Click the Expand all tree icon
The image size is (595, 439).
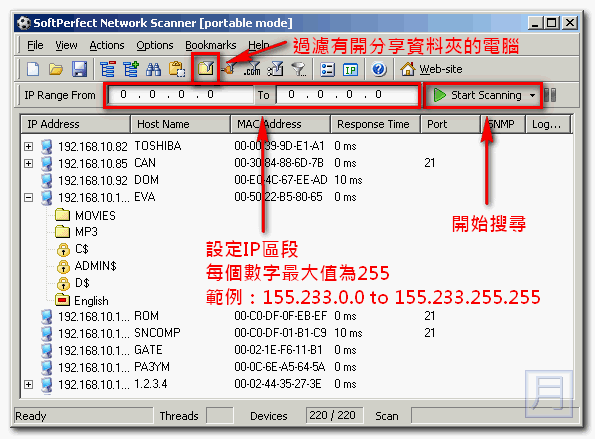[131, 69]
